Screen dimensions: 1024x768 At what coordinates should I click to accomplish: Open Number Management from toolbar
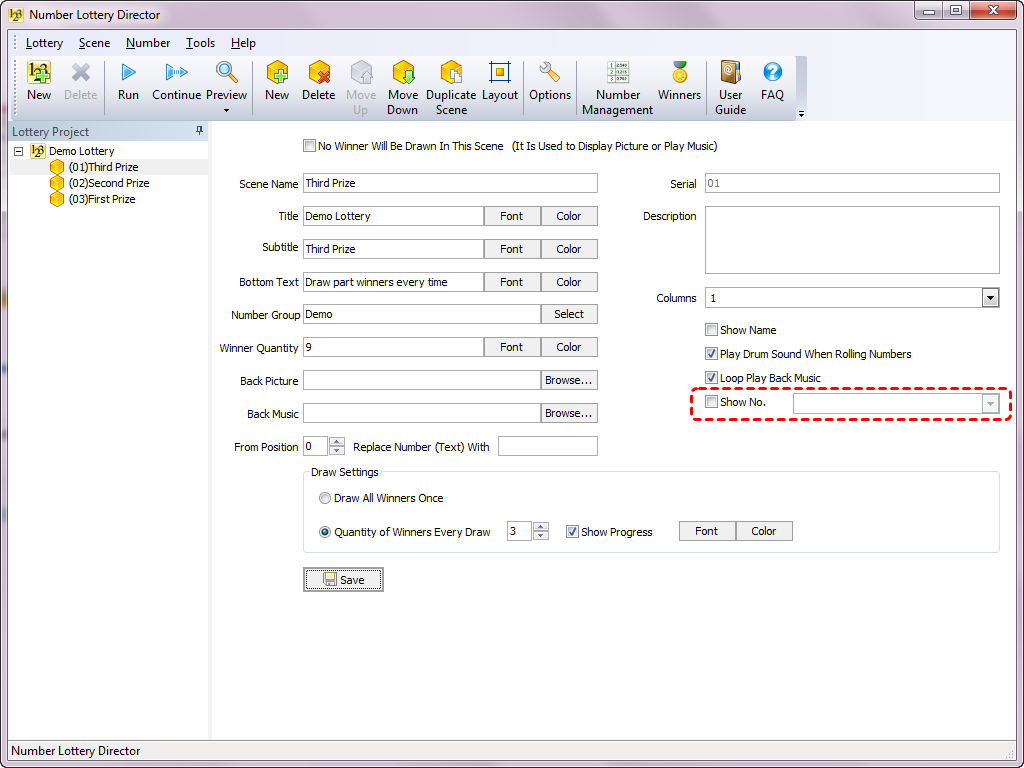coord(617,73)
